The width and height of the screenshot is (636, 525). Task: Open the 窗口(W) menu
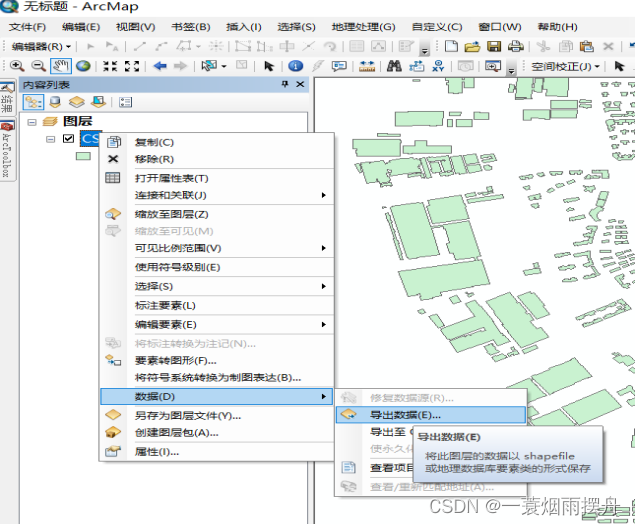click(500, 27)
